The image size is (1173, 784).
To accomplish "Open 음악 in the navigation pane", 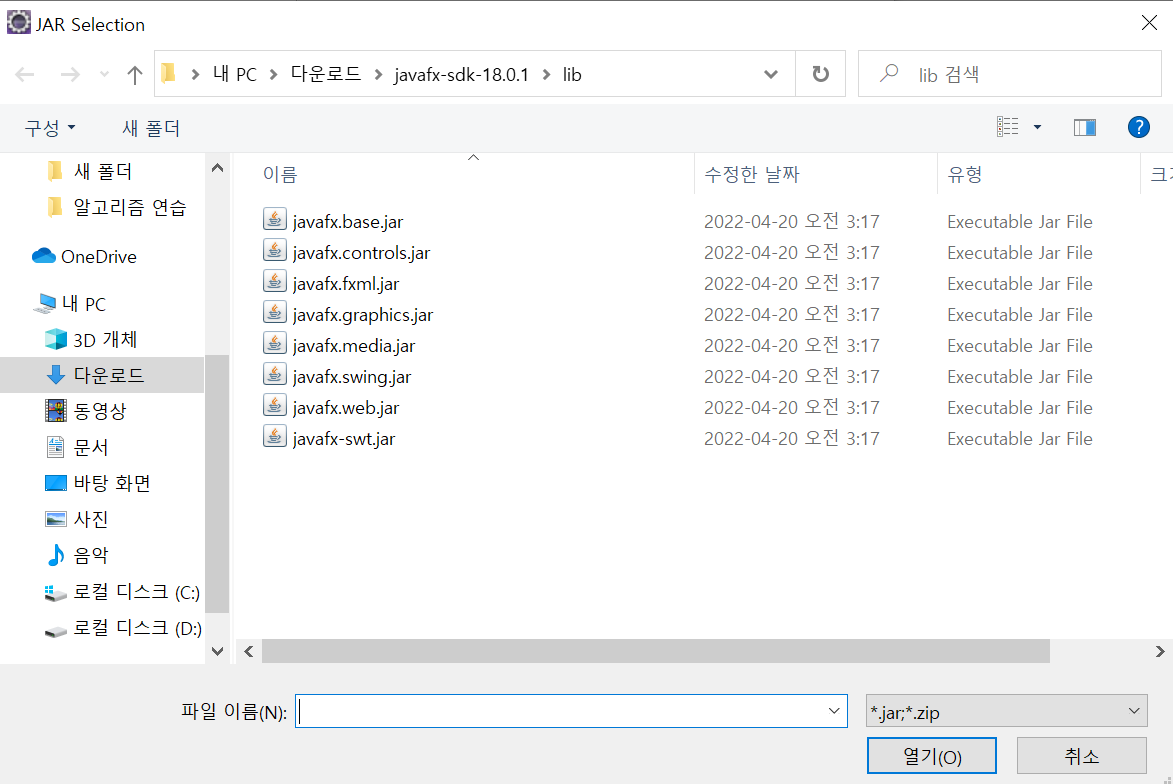I will pyautogui.click(x=91, y=555).
